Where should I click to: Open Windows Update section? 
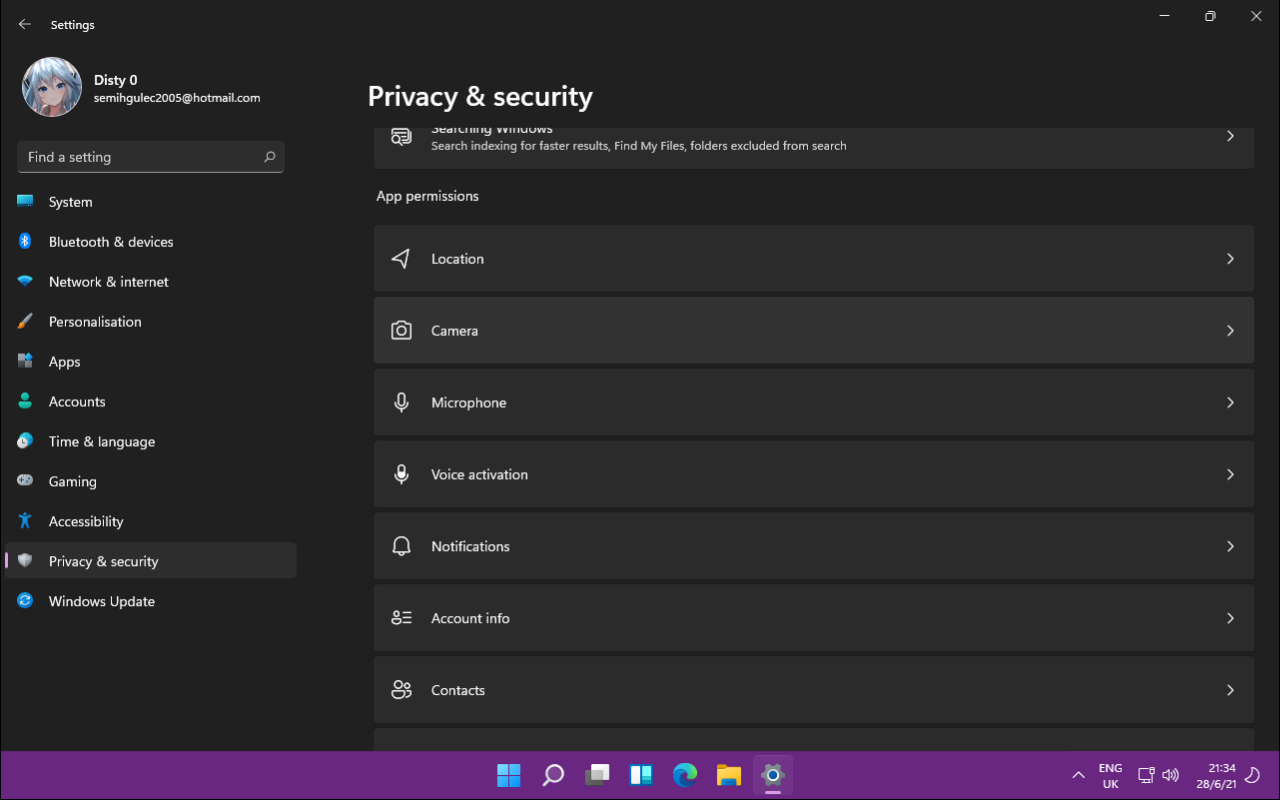click(x=151, y=601)
